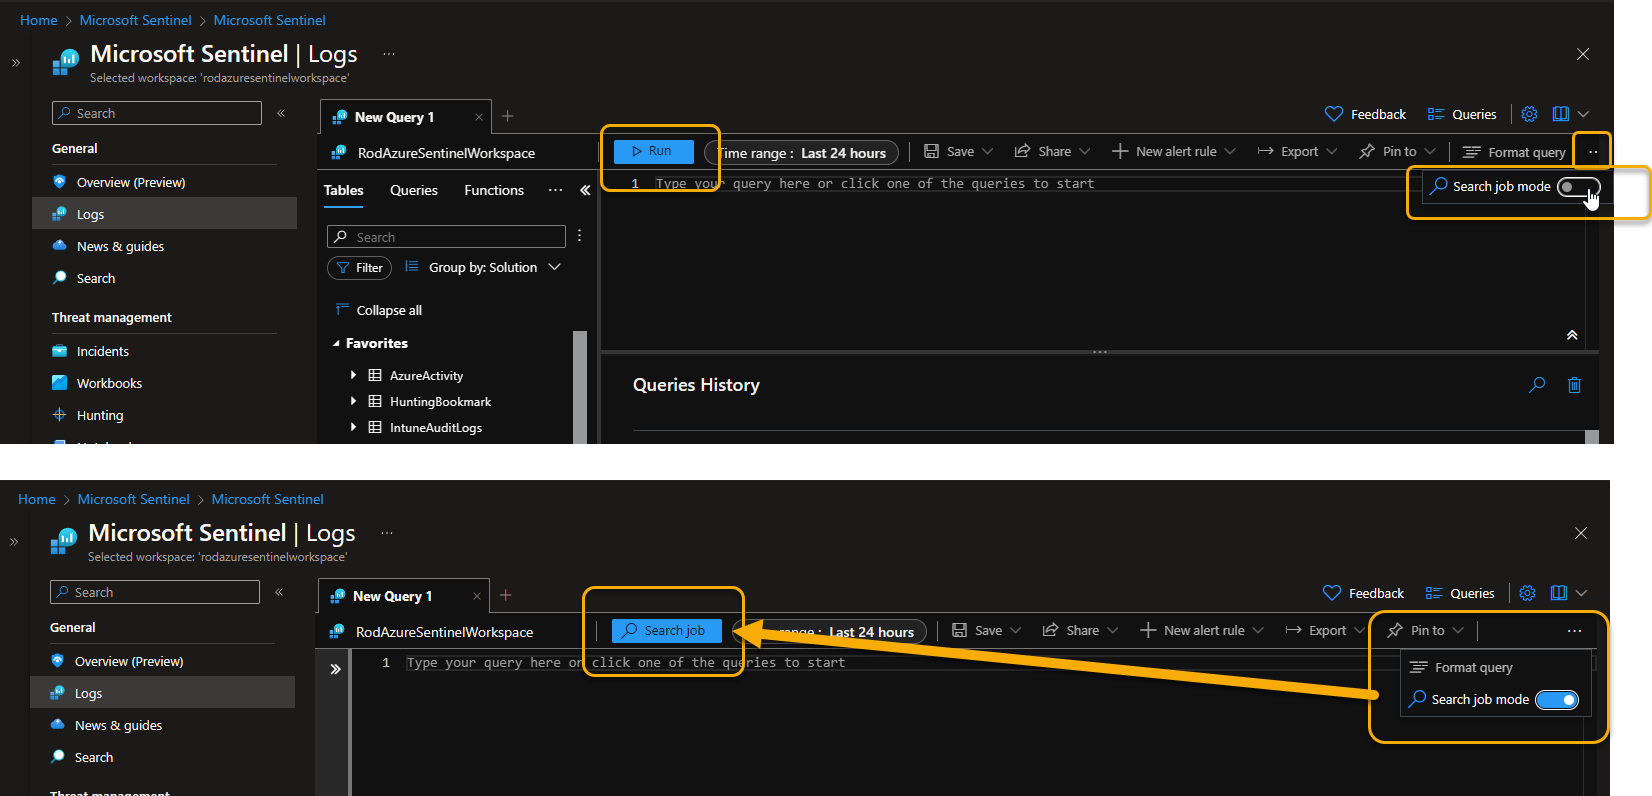1652x796 pixels.
Task: Click the query editor line in lower screenshot
Action: tap(625, 663)
